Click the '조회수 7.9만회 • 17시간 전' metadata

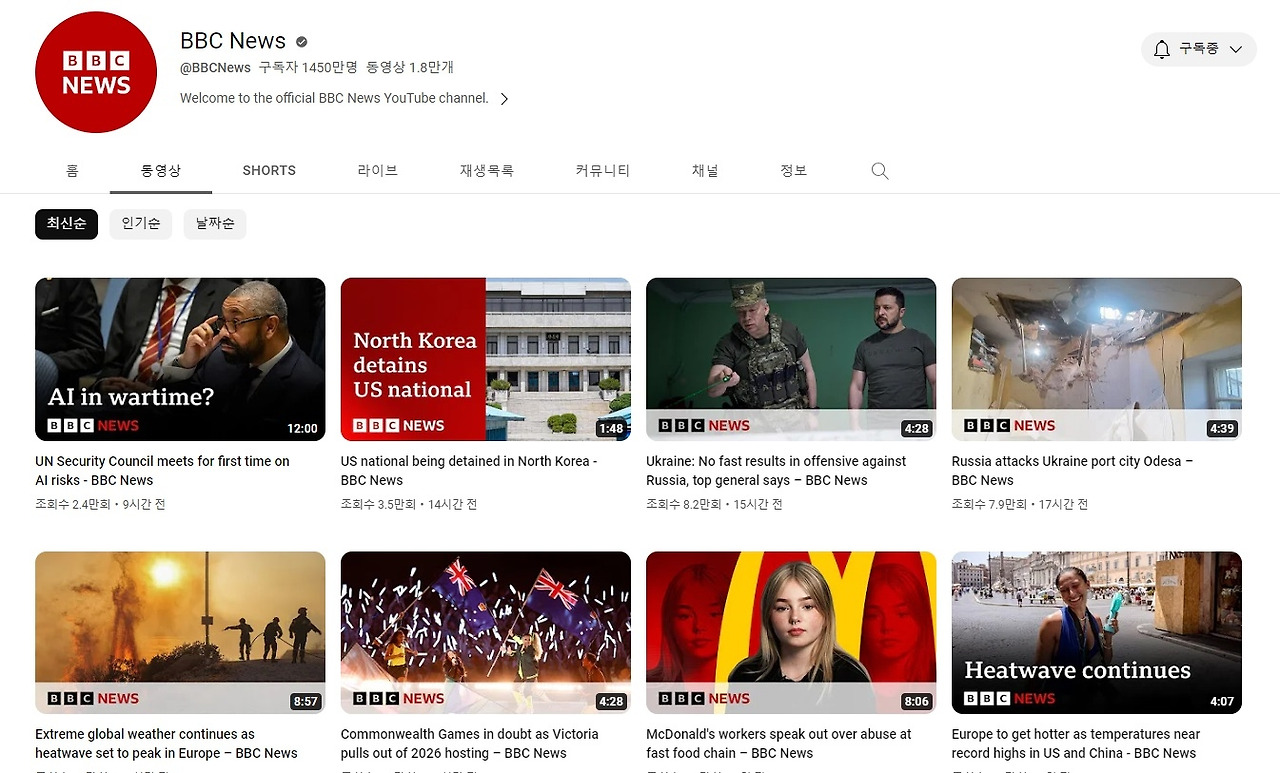click(x=1020, y=504)
